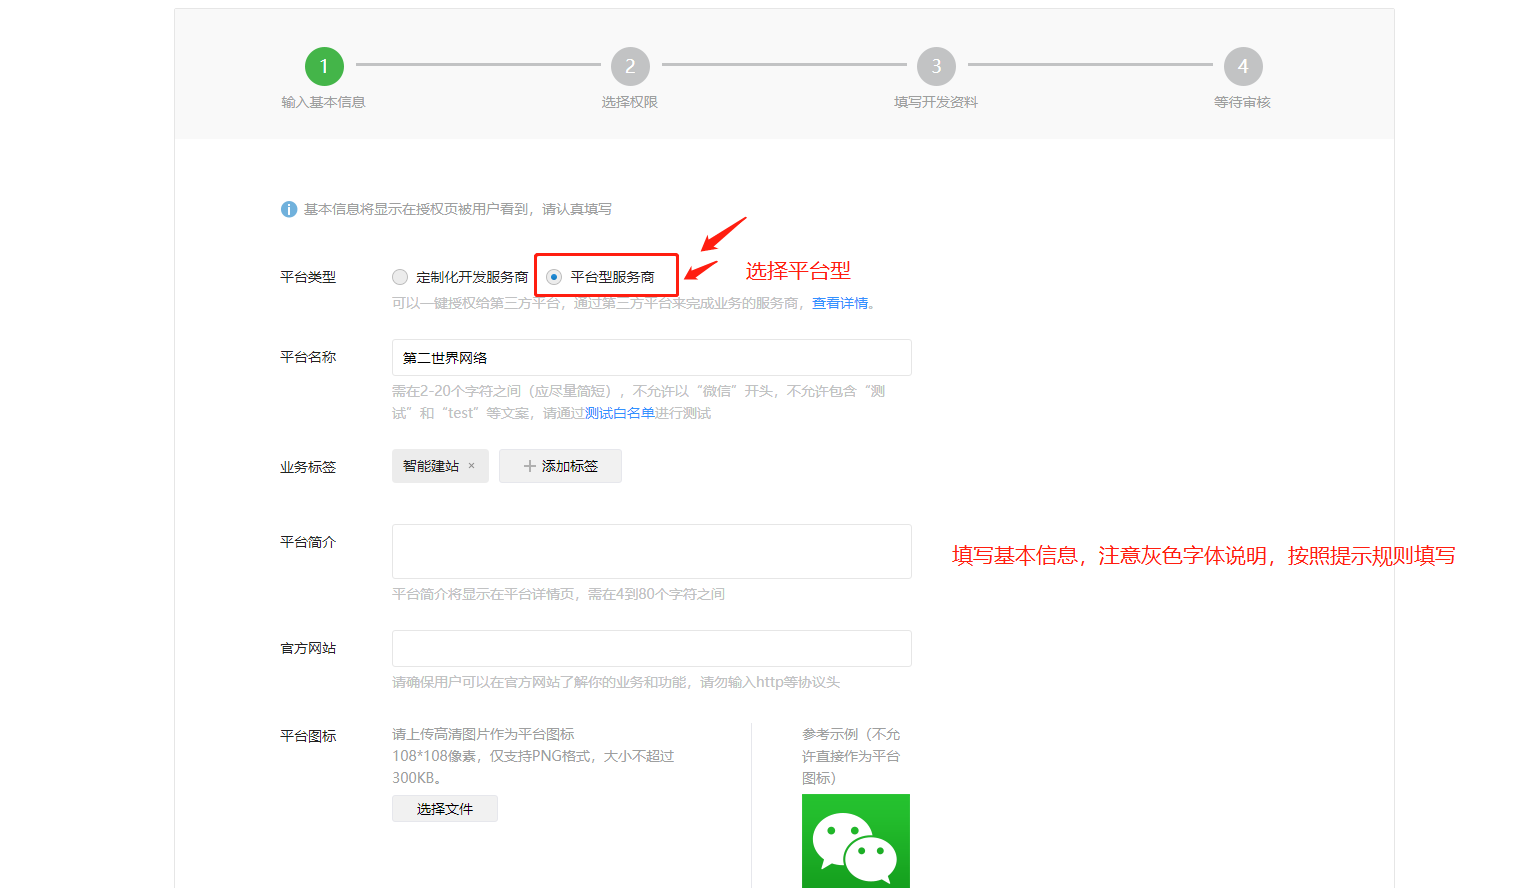The width and height of the screenshot is (1530, 888).
Task: Click the step 4 circle icon
Action: pyautogui.click(x=1242, y=66)
